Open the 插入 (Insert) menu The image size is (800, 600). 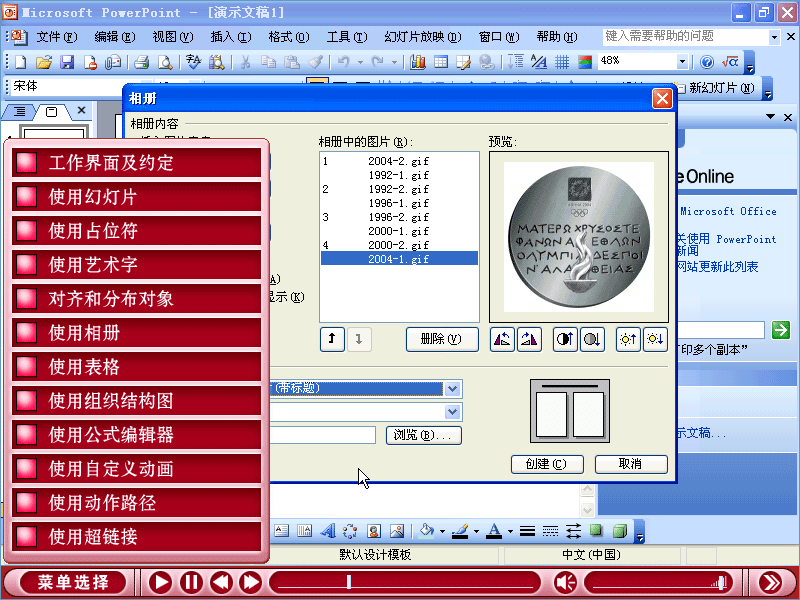coord(230,37)
